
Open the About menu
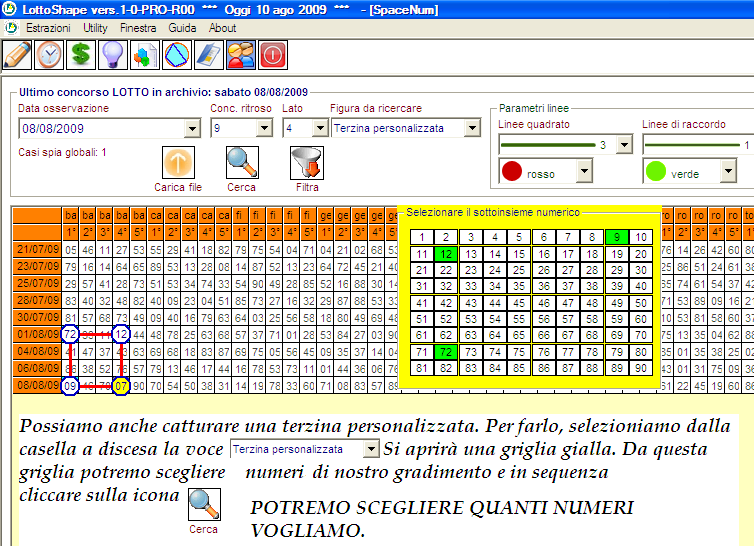tap(222, 28)
